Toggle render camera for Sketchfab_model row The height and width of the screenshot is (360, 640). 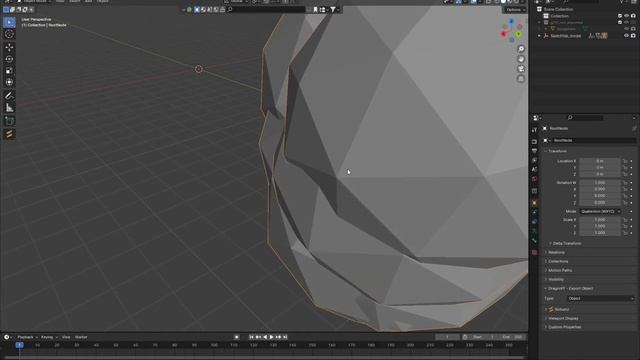(633, 36)
